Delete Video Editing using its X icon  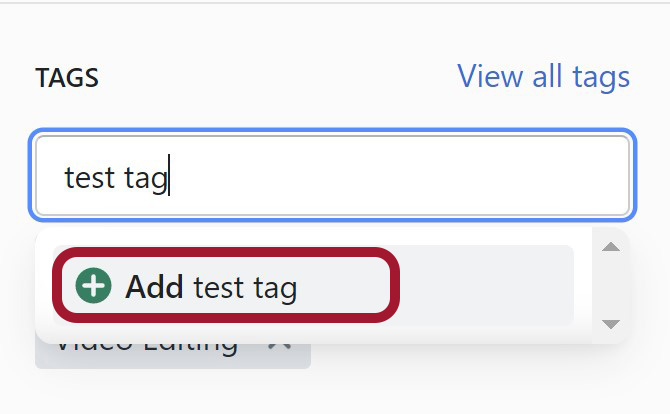[279, 346]
